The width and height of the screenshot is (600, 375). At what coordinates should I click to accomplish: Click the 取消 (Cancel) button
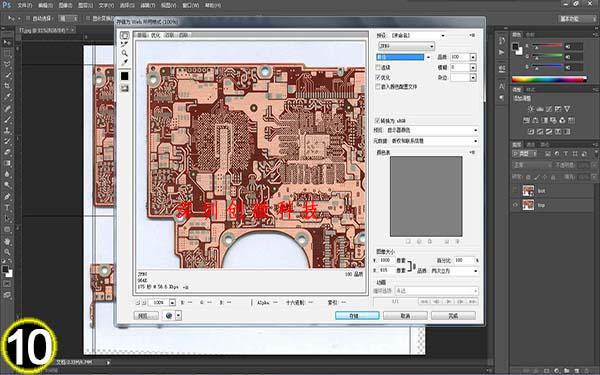coord(405,316)
